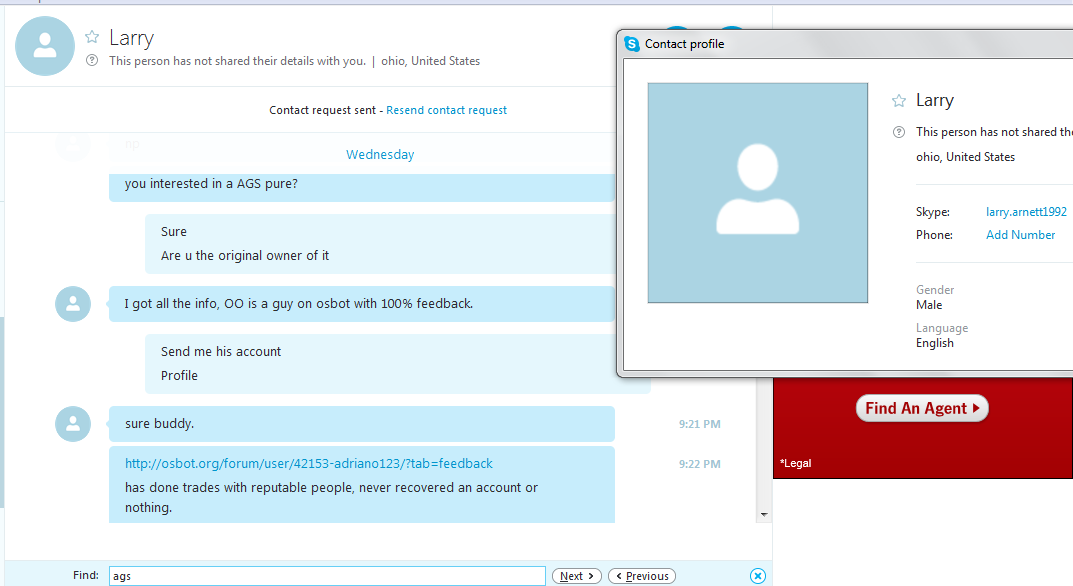Click the English language value in profile

[x=935, y=343]
